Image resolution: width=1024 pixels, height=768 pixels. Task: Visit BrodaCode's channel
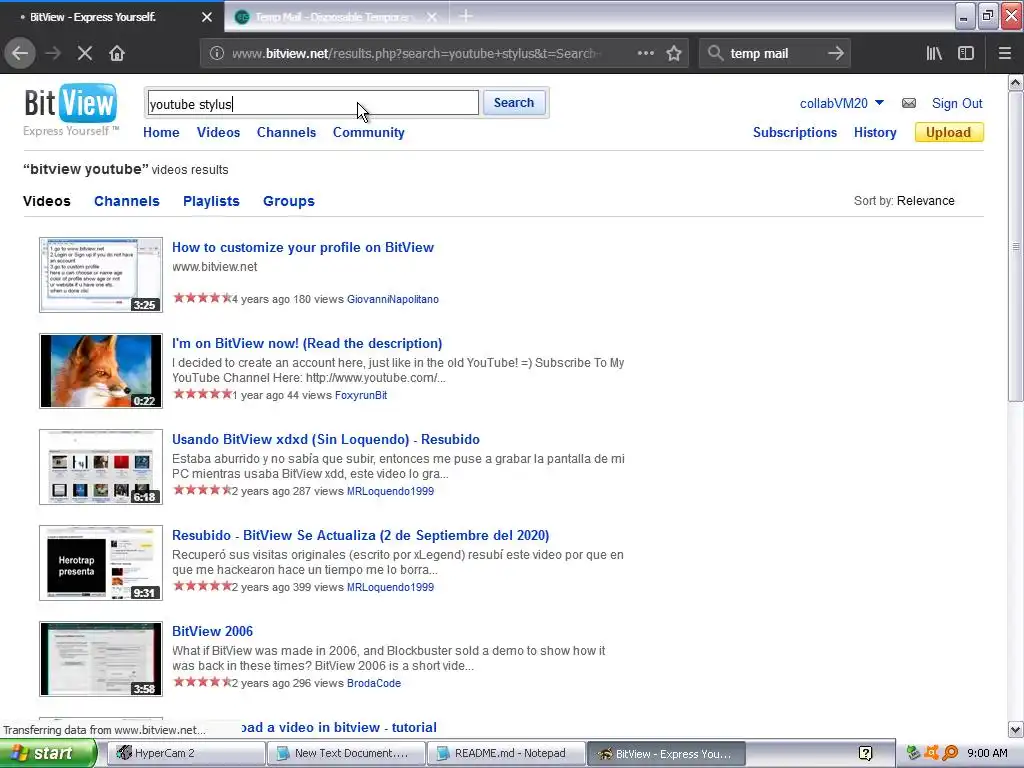coord(374,683)
